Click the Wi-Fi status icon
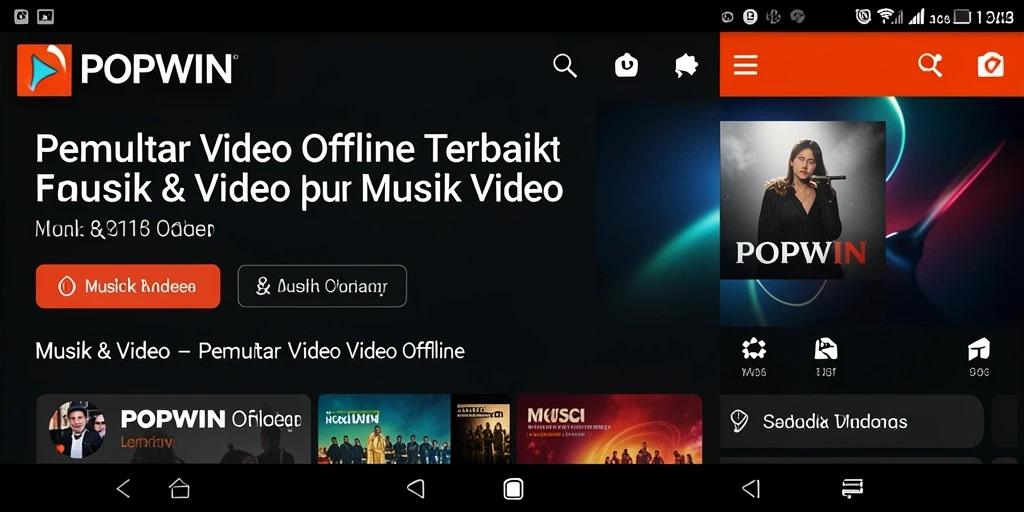 (888, 16)
